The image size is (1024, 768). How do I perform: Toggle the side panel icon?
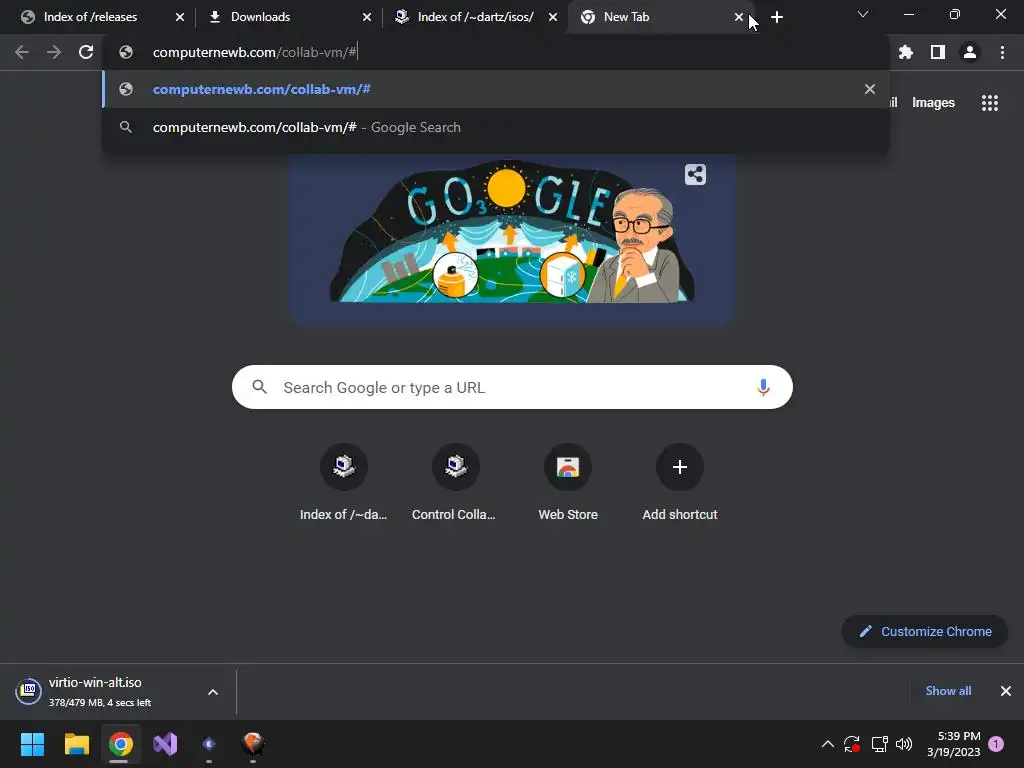tap(938, 52)
